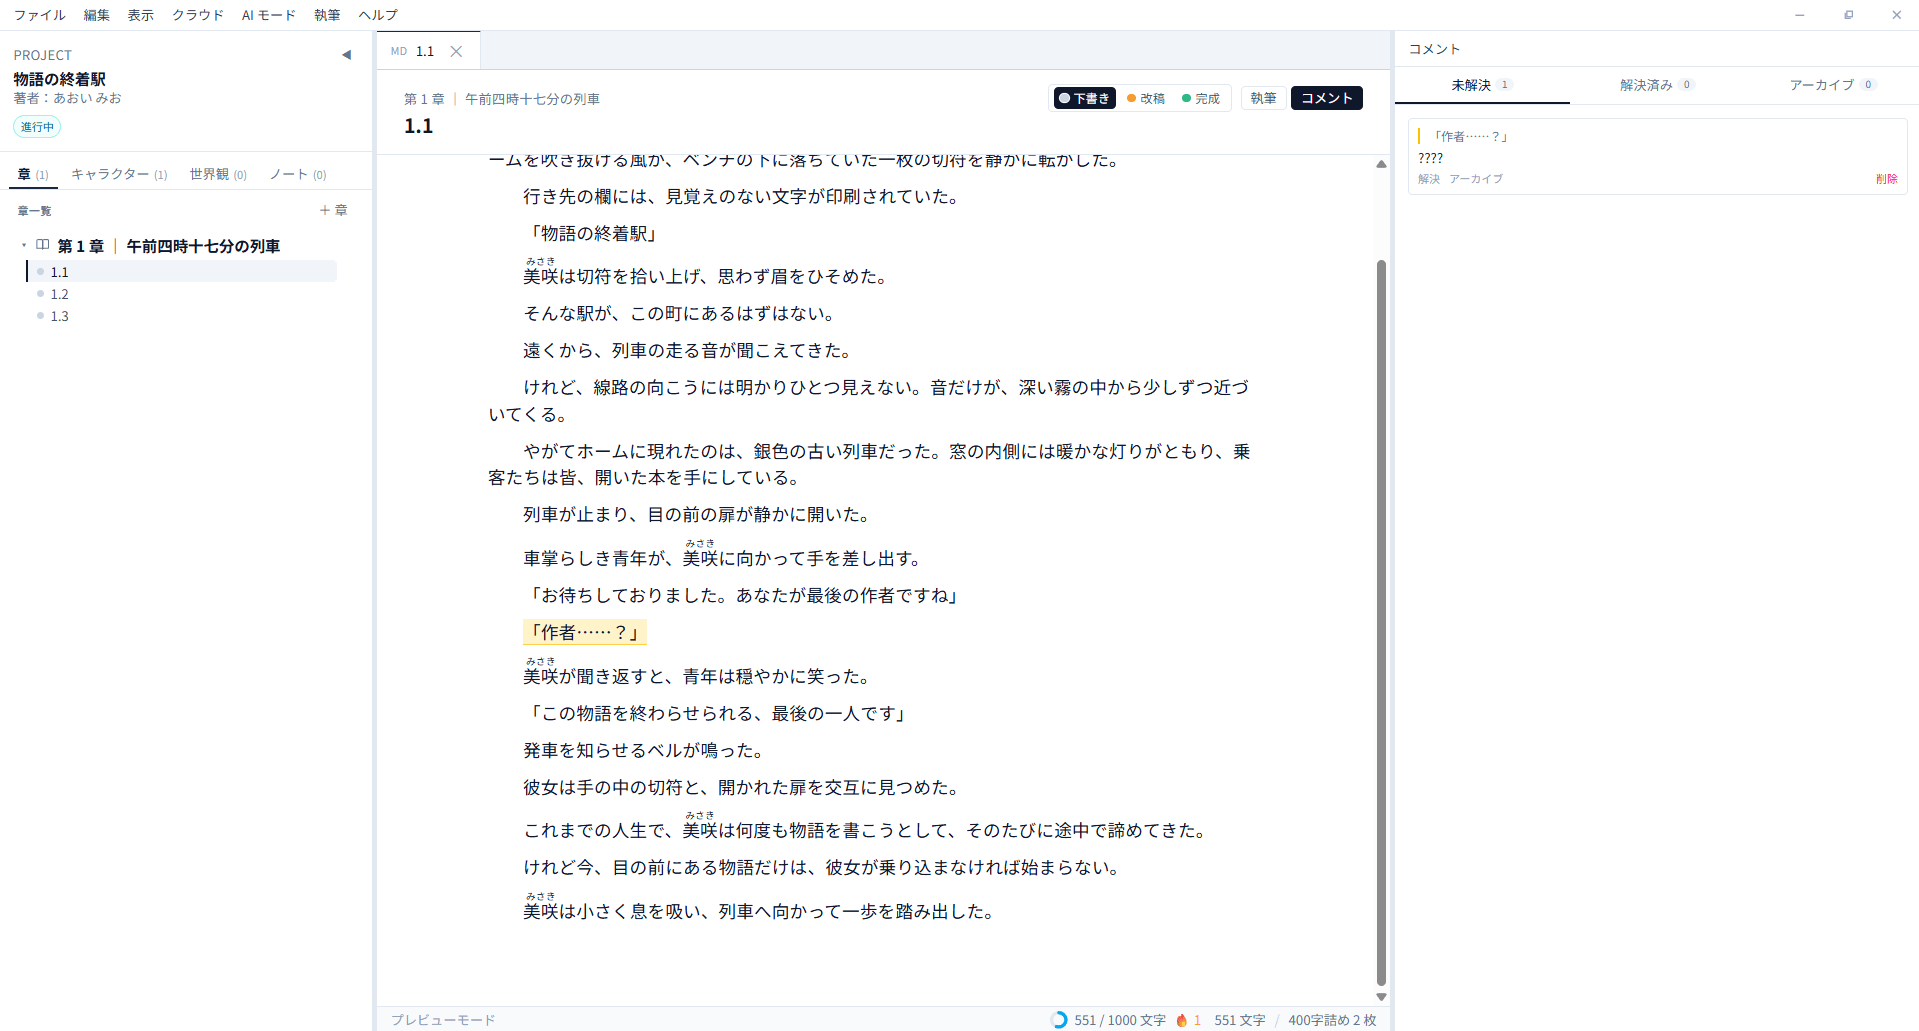Image resolution: width=1919 pixels, height=1031 pixels.
Task: Open the ヘルプ menu
Action: [378, 15]
